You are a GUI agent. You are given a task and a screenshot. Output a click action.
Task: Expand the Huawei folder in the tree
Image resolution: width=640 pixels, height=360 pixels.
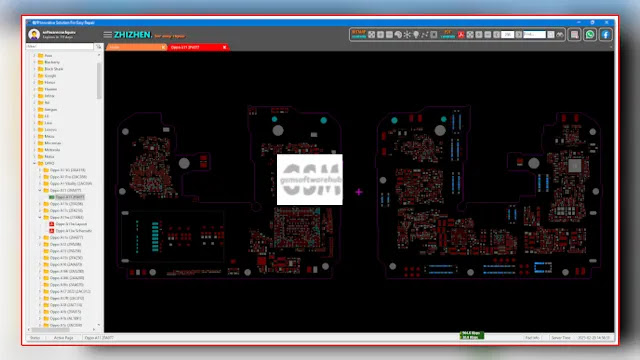34,89
